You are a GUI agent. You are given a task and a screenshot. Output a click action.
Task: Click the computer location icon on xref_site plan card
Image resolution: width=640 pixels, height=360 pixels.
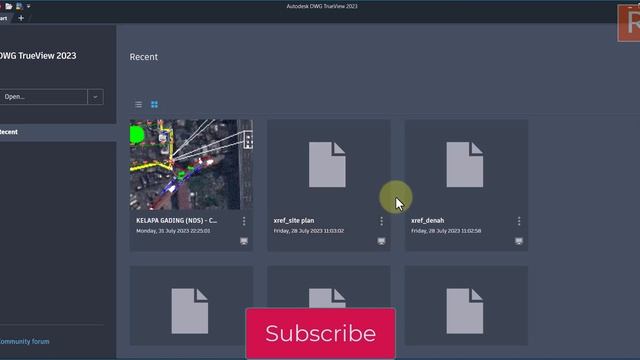381,241
